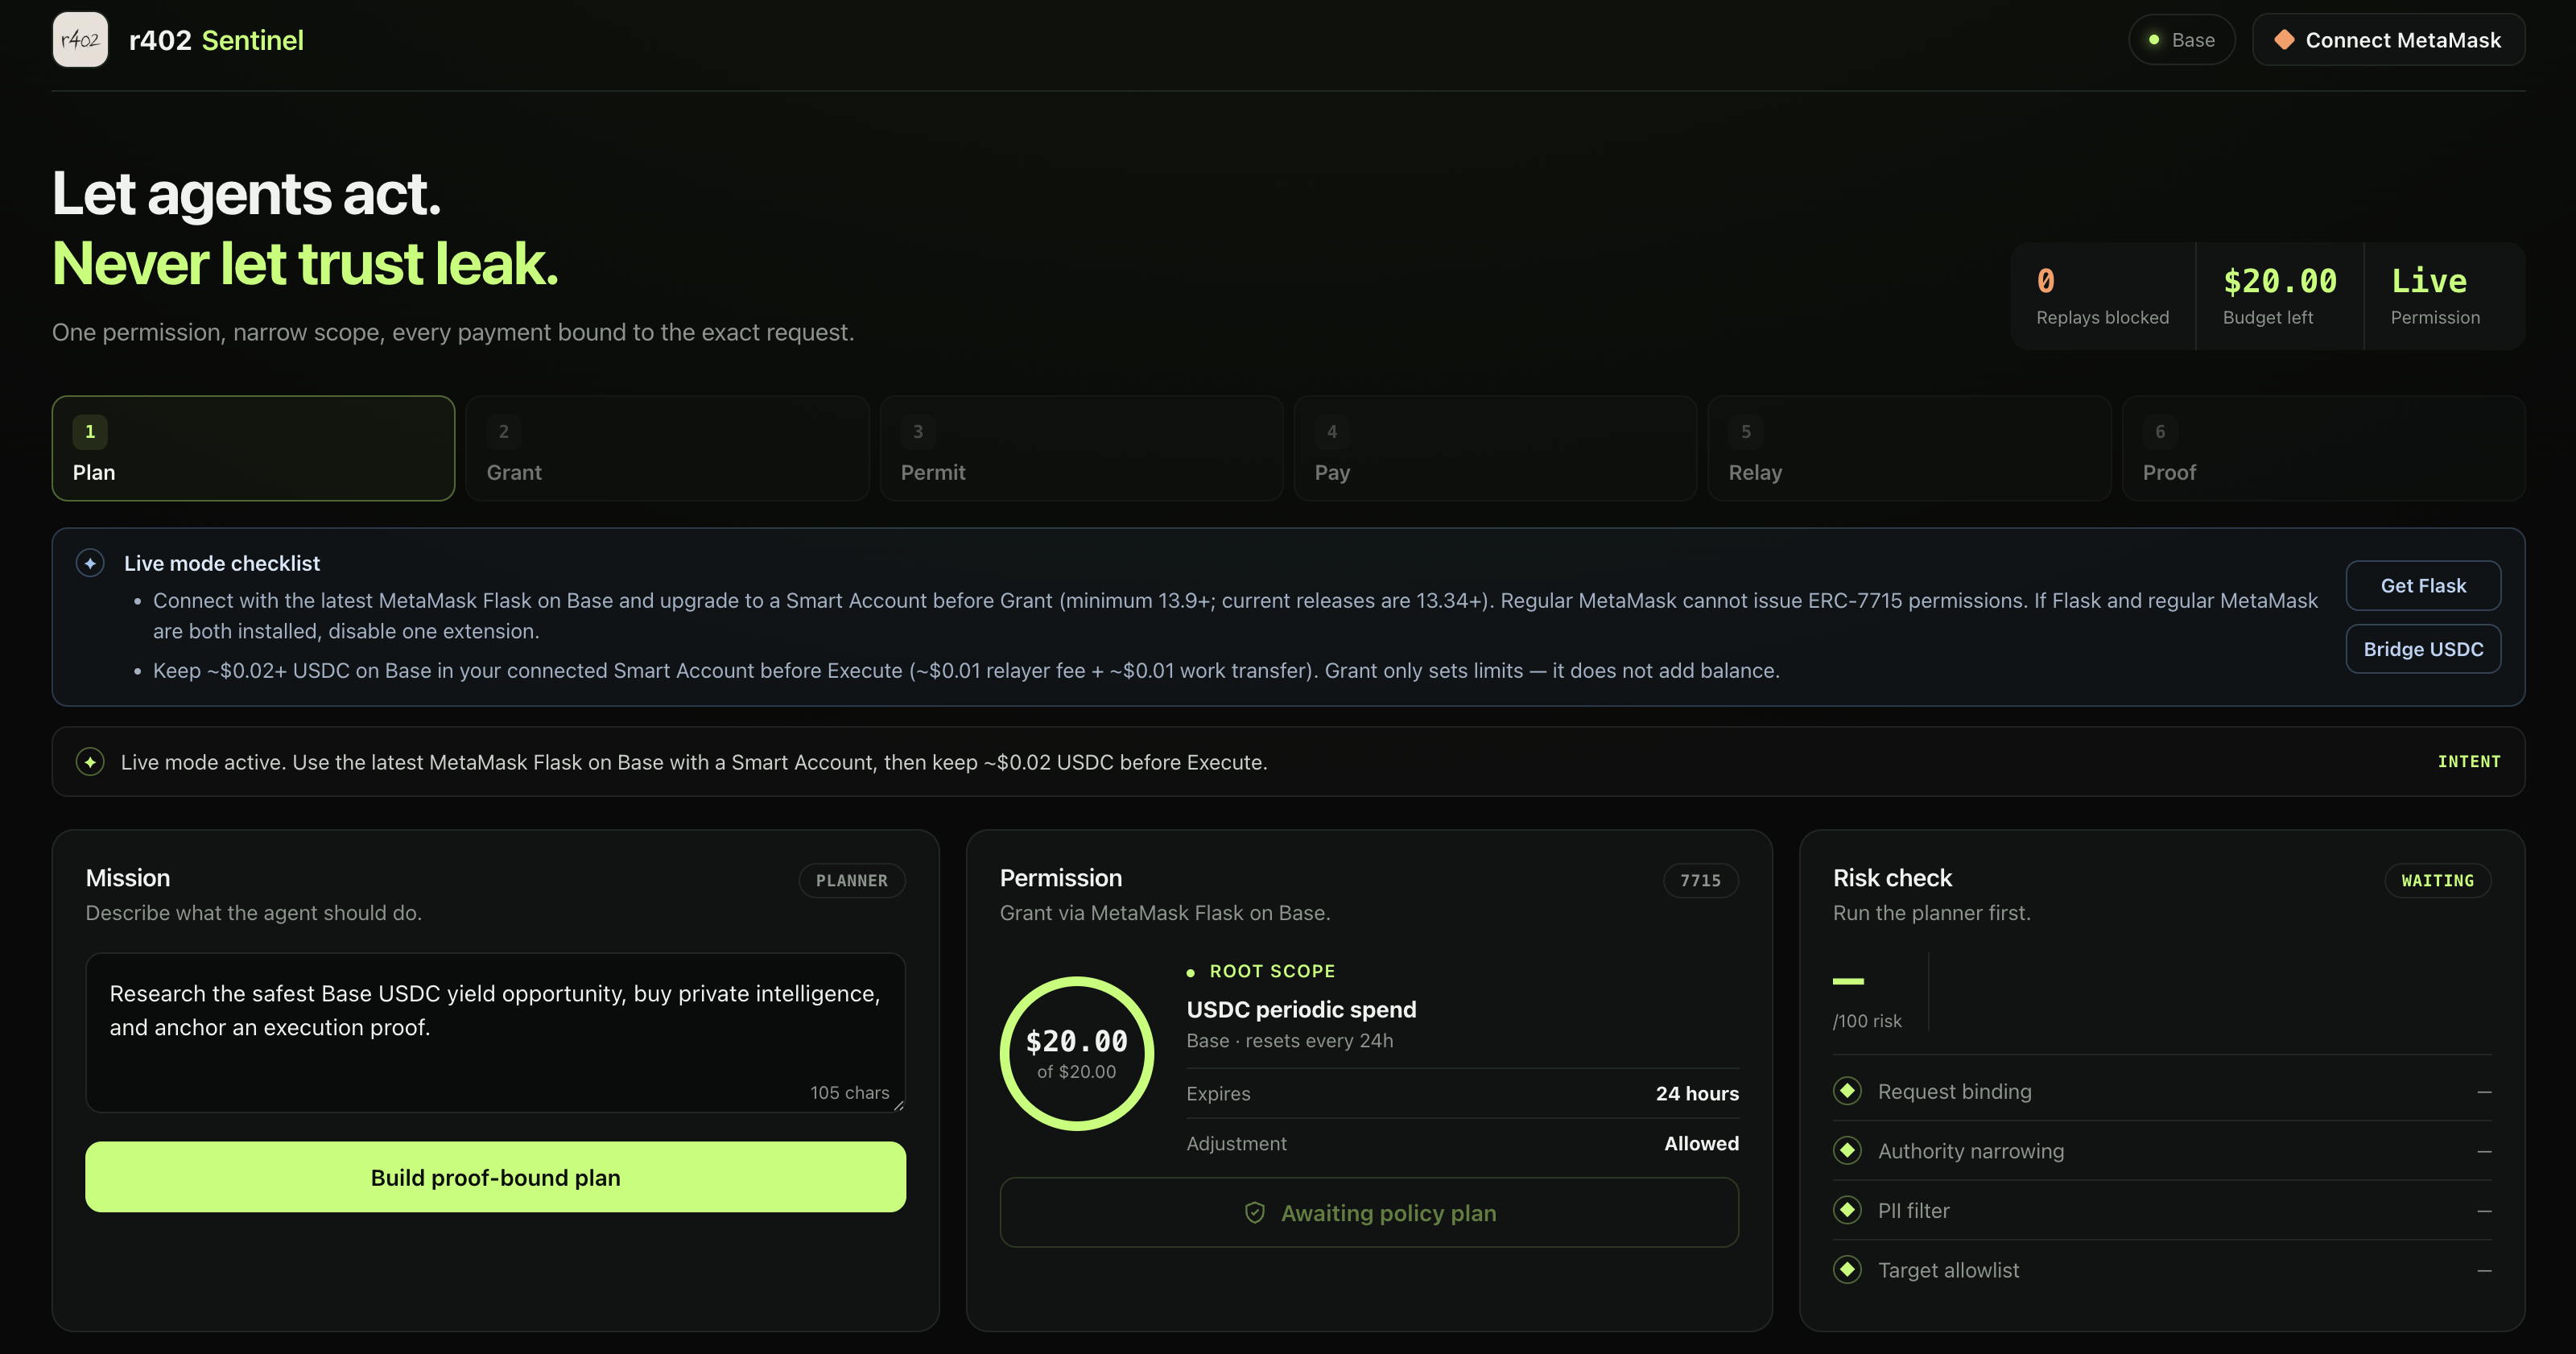Click the Bridge USDC button

point(2423,649)
